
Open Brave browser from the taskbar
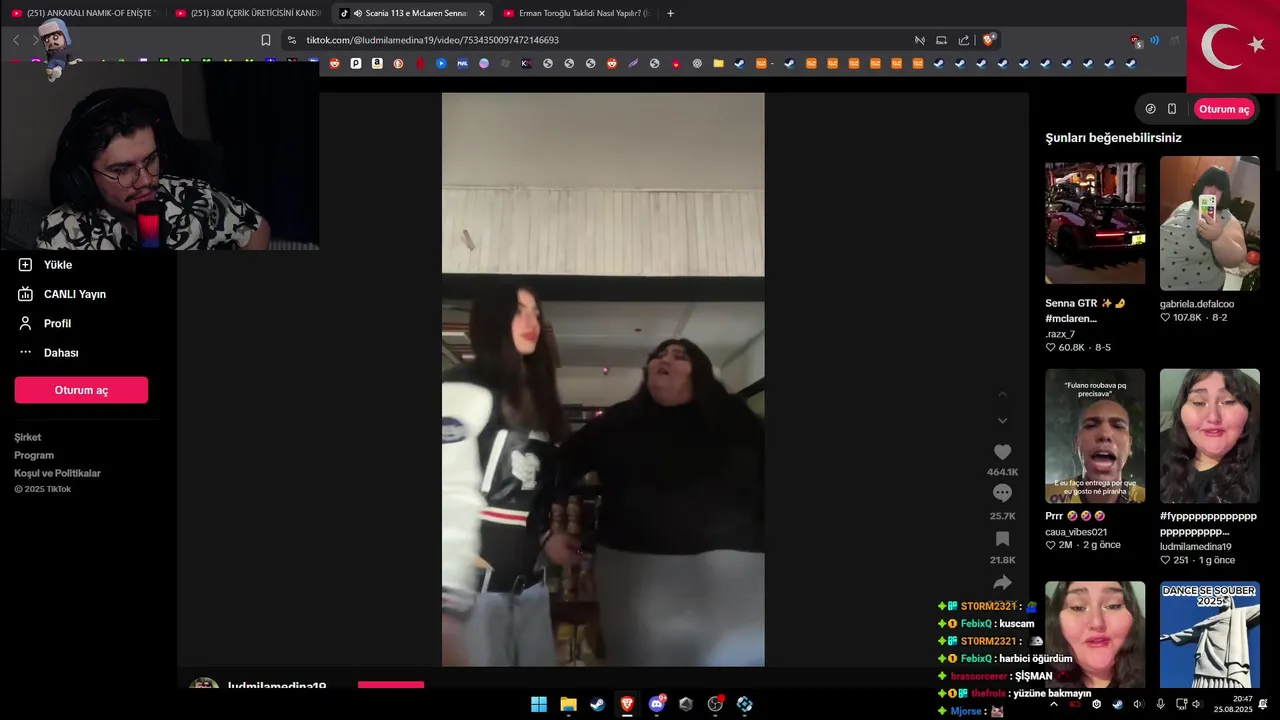627,704
